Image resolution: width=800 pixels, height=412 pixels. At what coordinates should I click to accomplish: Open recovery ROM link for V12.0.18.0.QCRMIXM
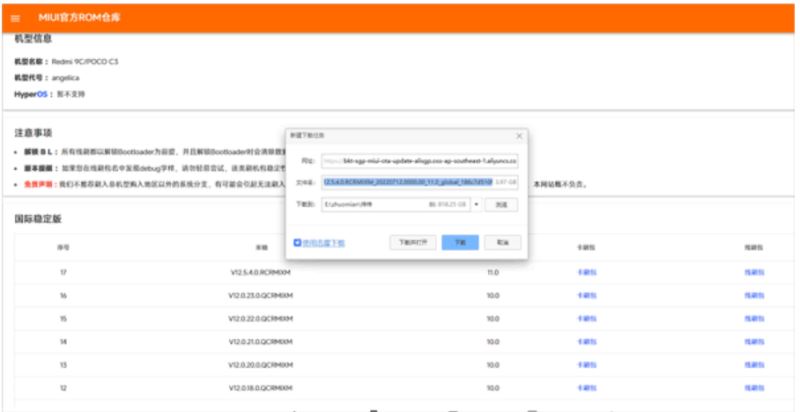(x=587, y=388)
